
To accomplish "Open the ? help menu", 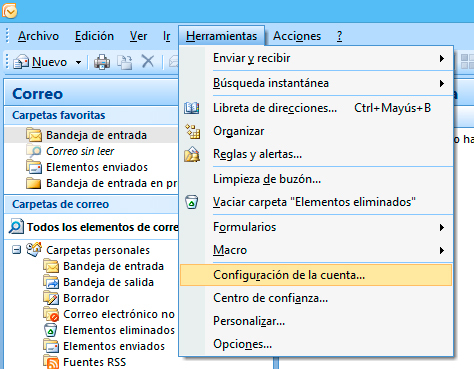I will coord(339,36).
